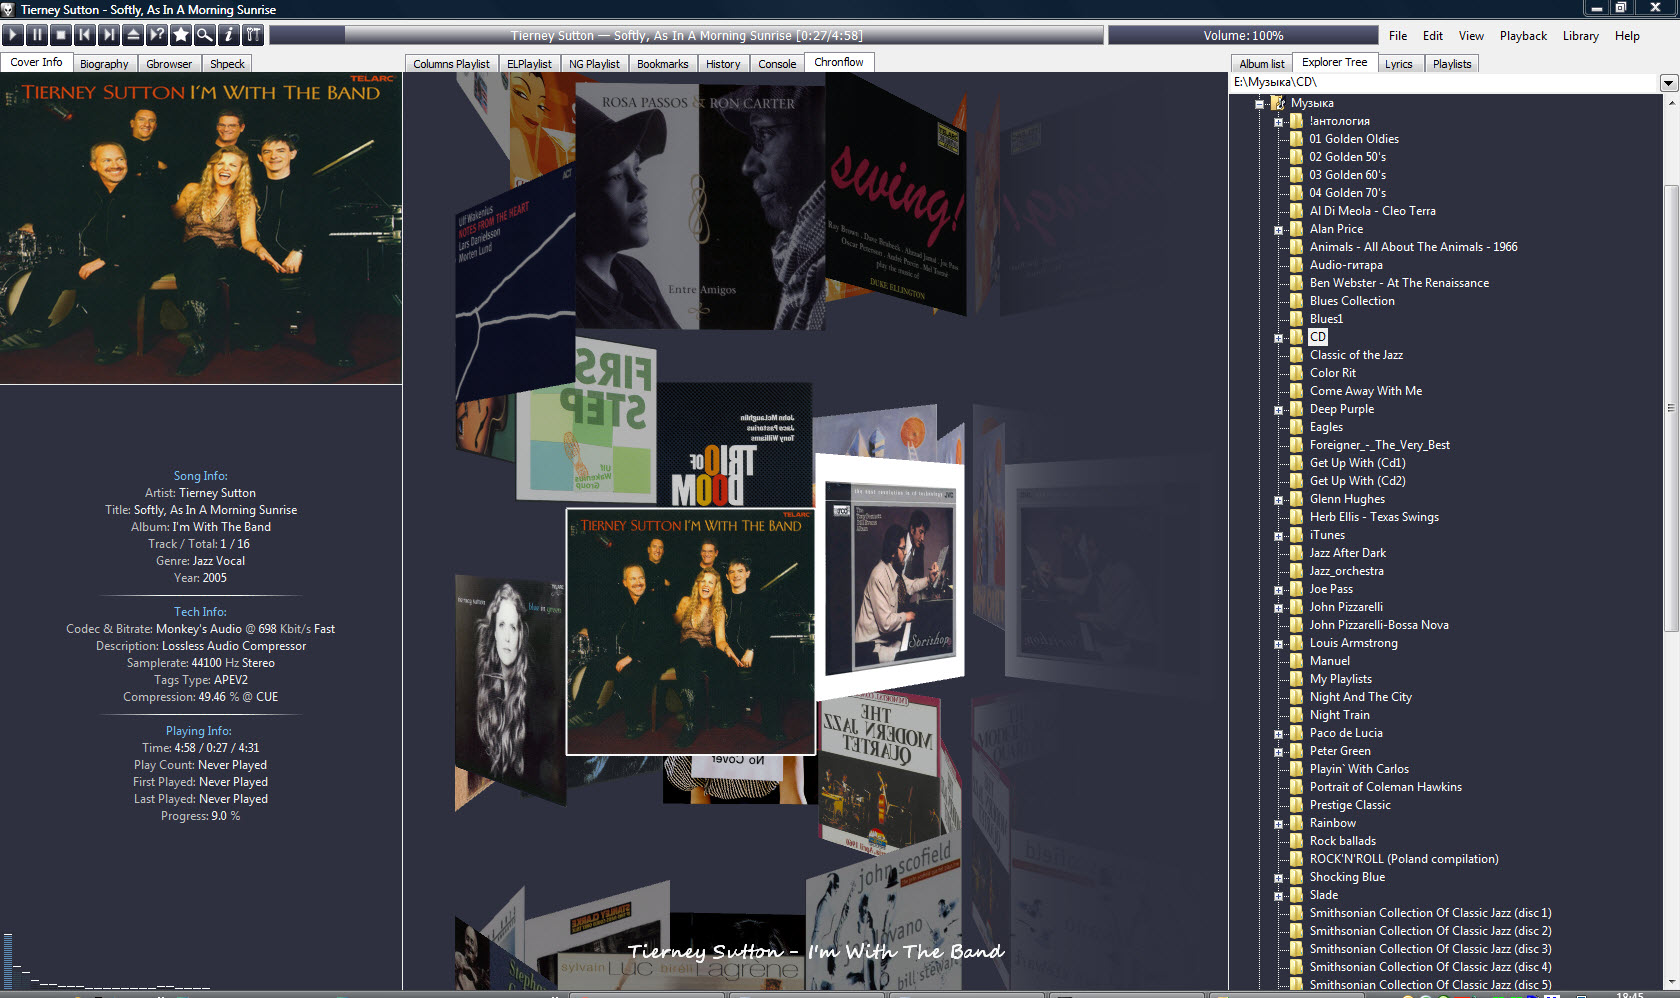This screenshot has height=998, width=1680.
Task: Open search with the magnifier icon
Action: click(205, 35)
